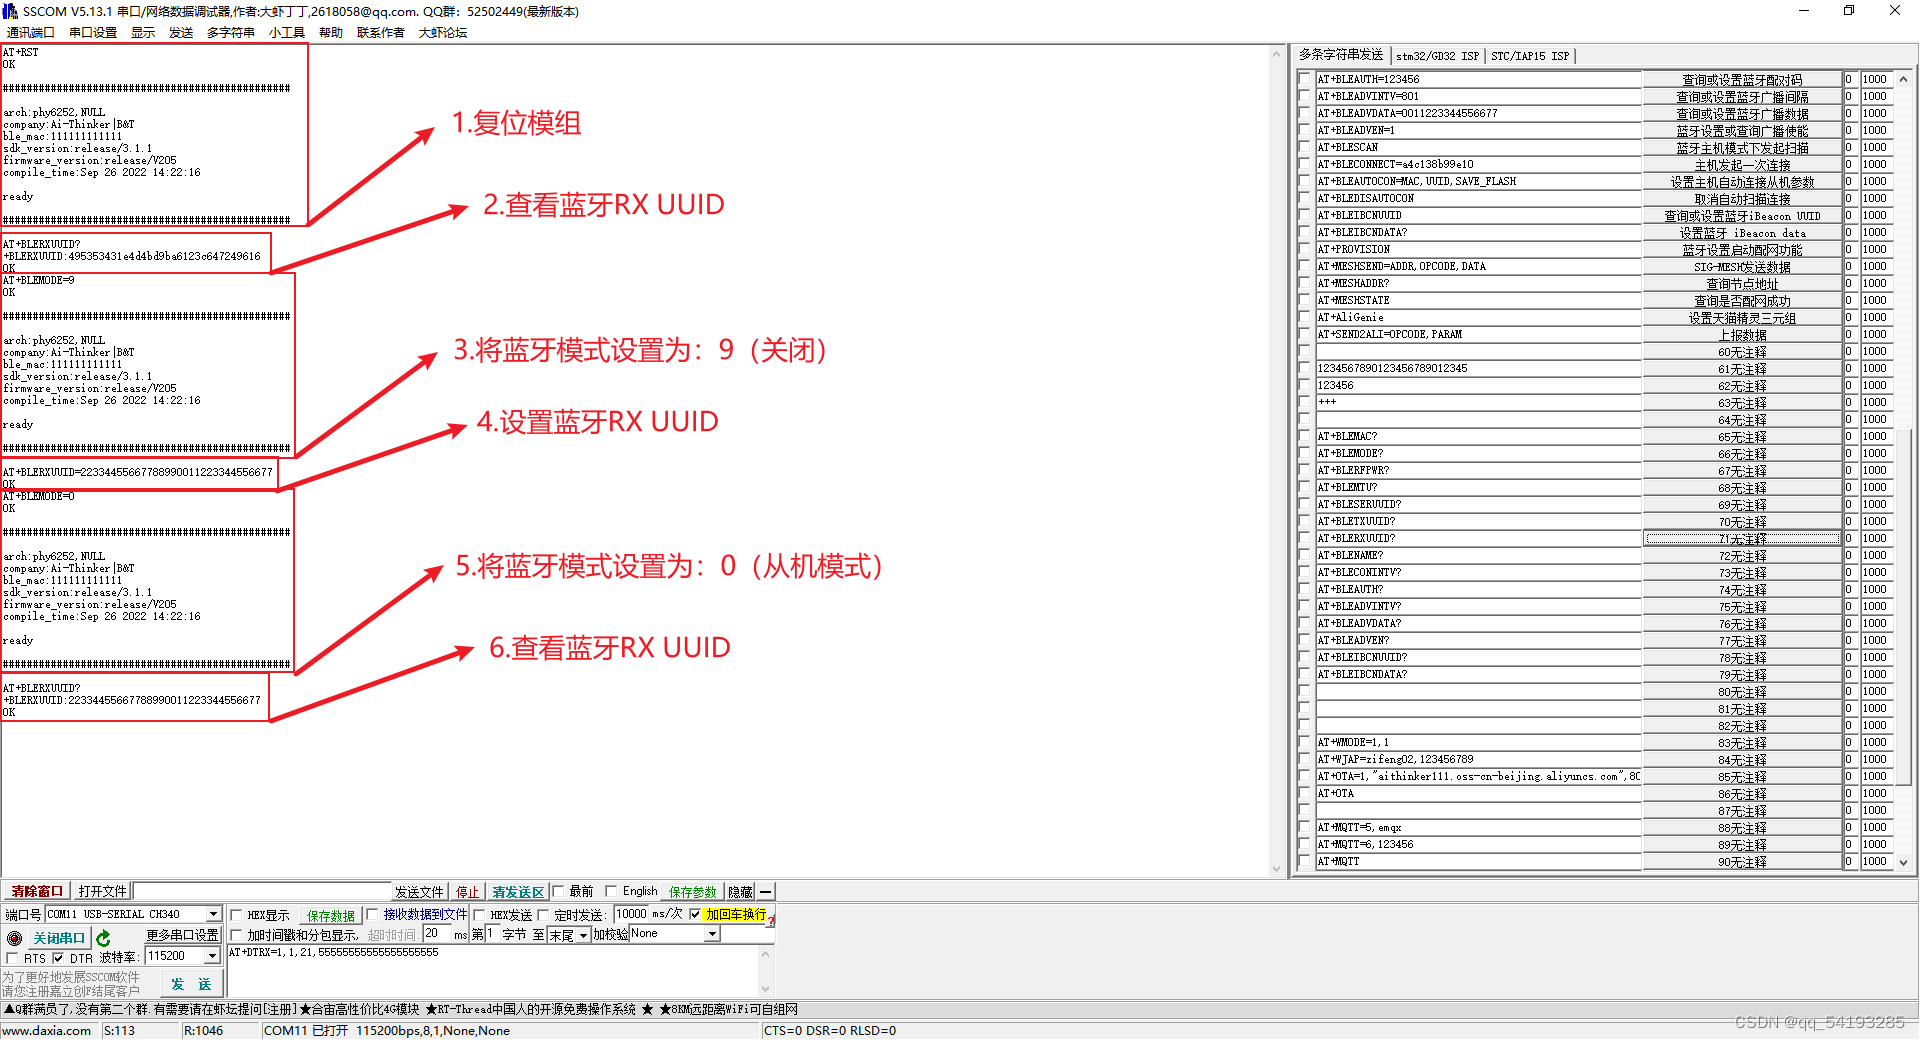This screenshot has width=1920, height=1040.
Task: Open the 串口设置 menu
Action: click(x=93, y=32)
